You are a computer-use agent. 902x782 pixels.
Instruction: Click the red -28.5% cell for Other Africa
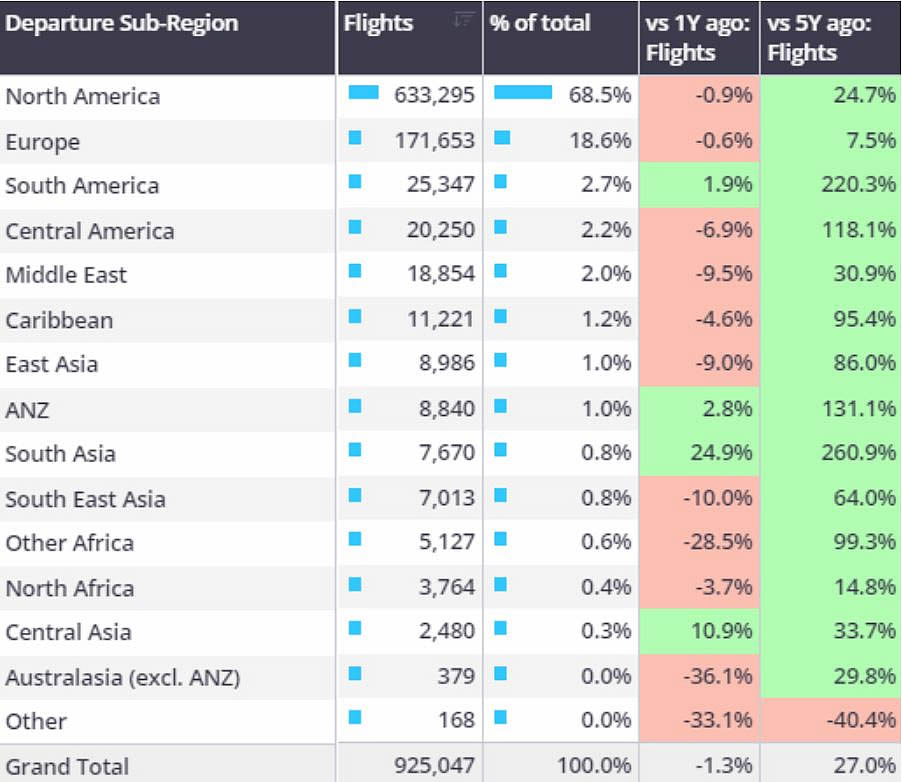pos(699,542)
